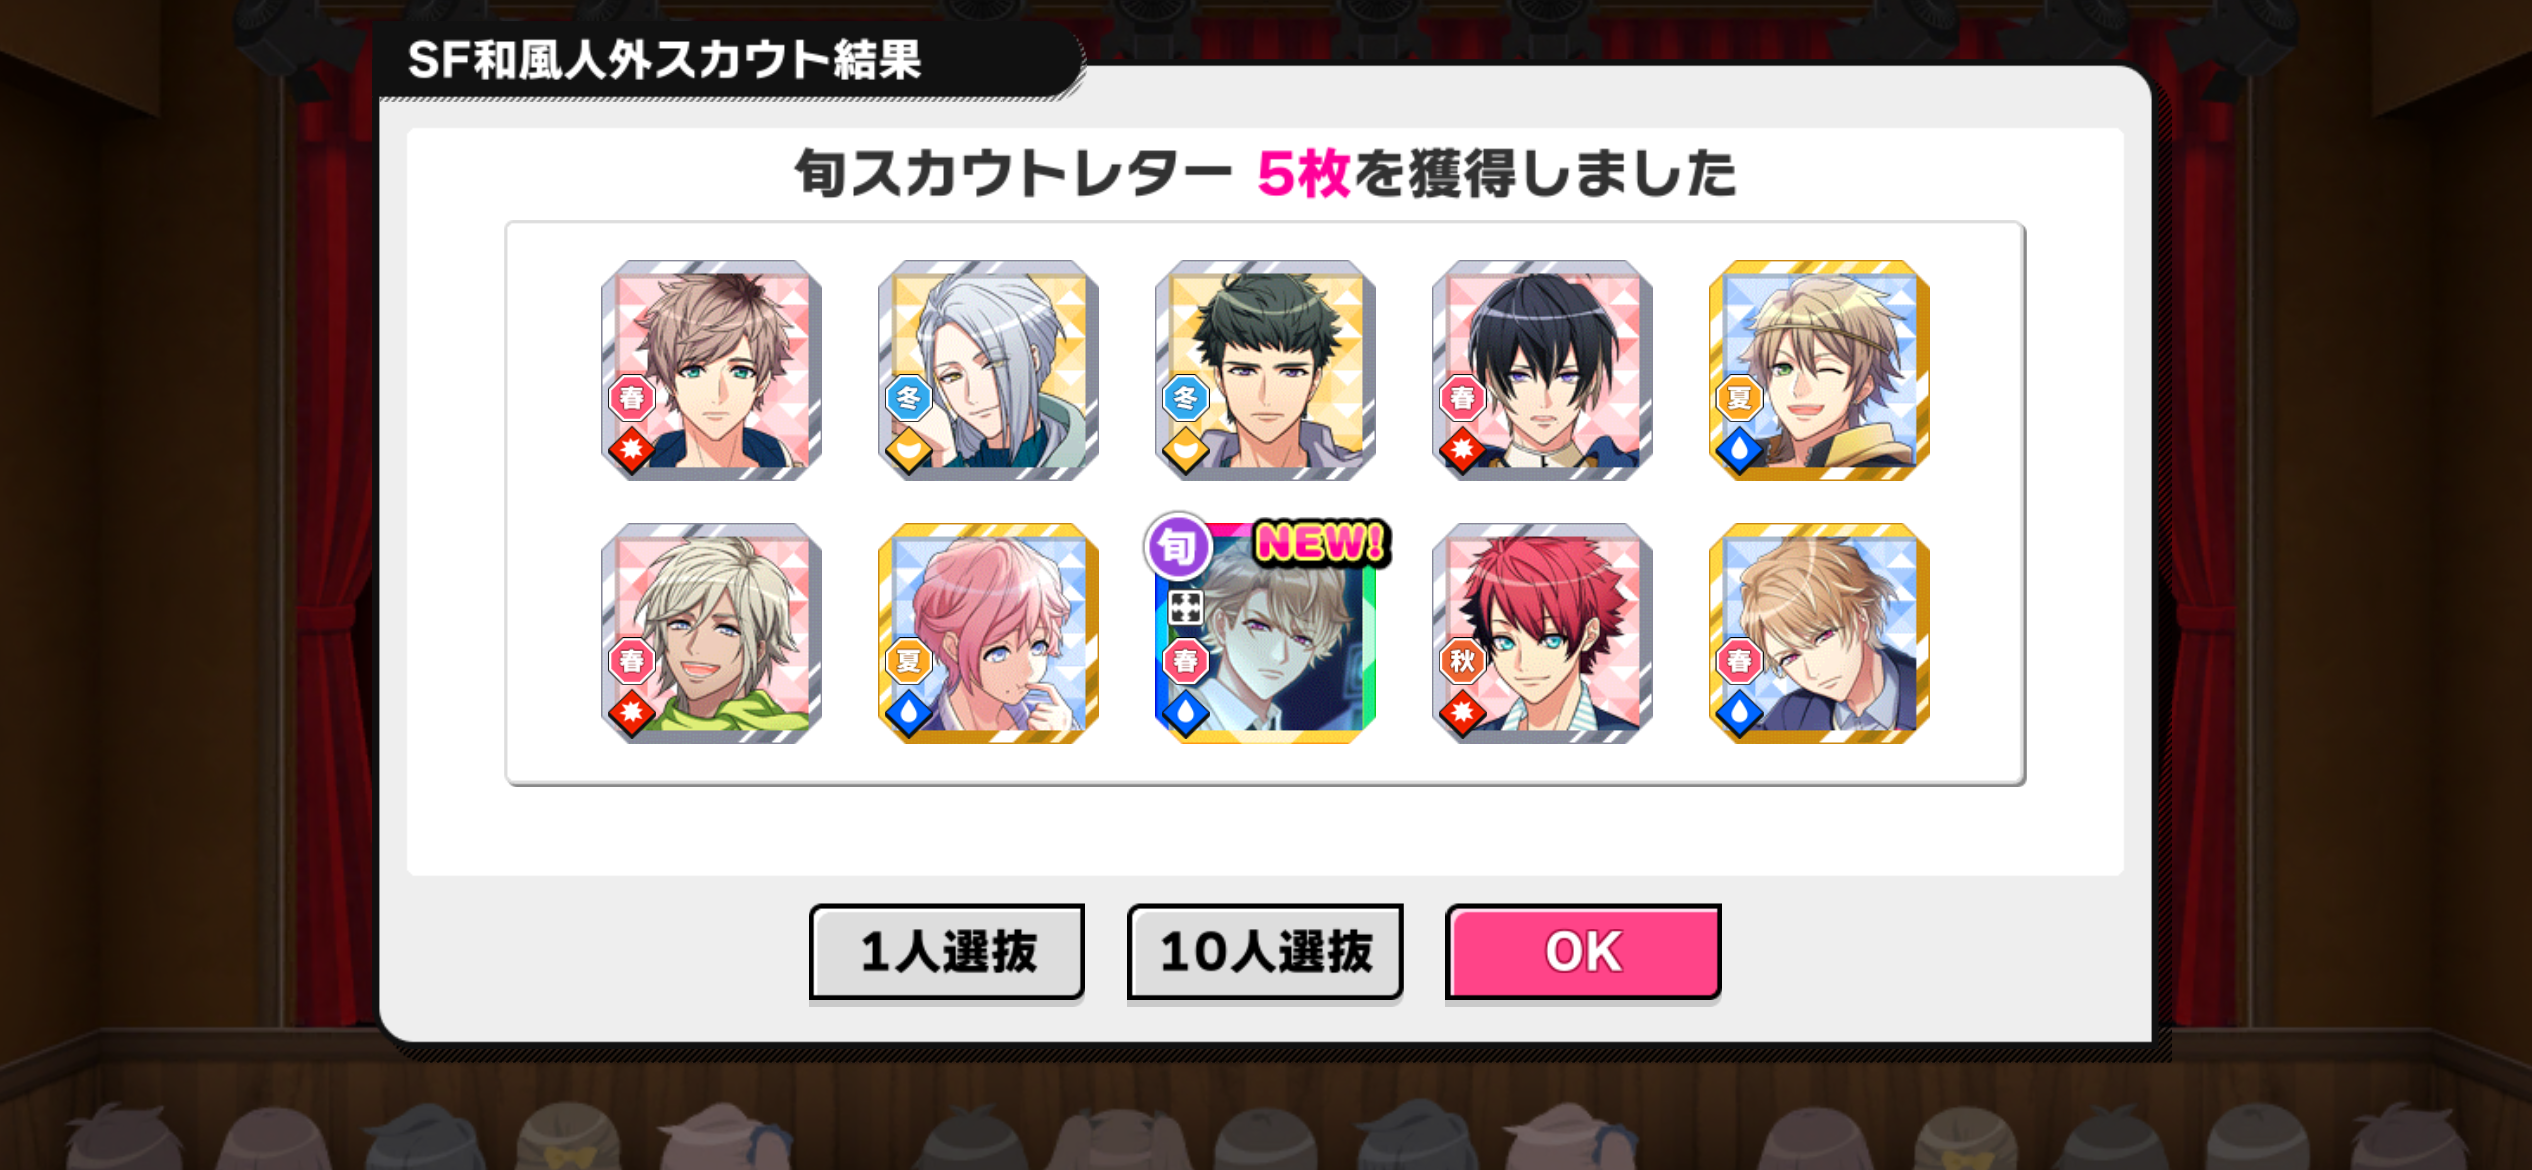
Task: Open the pink-haired summer character card
Action: (988, 633)
